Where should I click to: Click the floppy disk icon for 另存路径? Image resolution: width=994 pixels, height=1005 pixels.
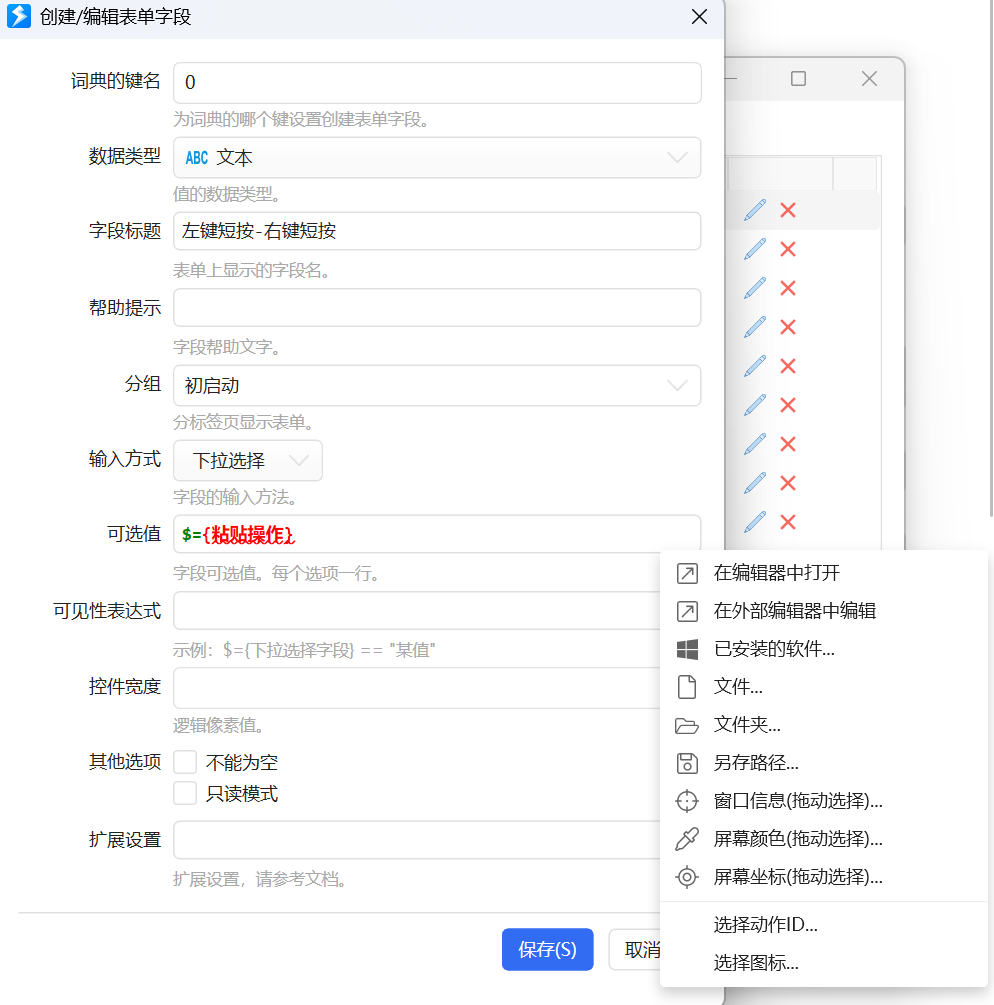(687, 763)
